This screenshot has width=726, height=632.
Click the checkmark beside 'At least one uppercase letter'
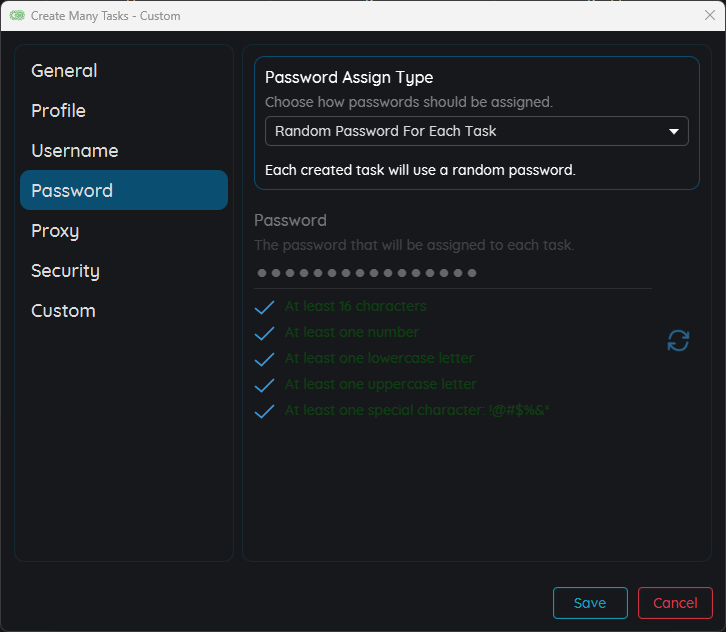[265, 385]
